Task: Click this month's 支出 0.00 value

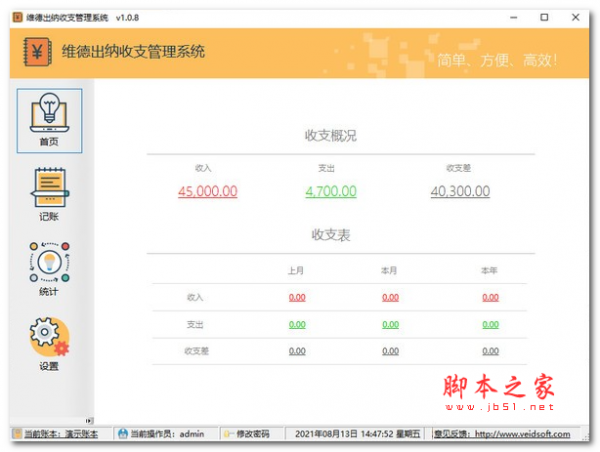Action: 390,324
